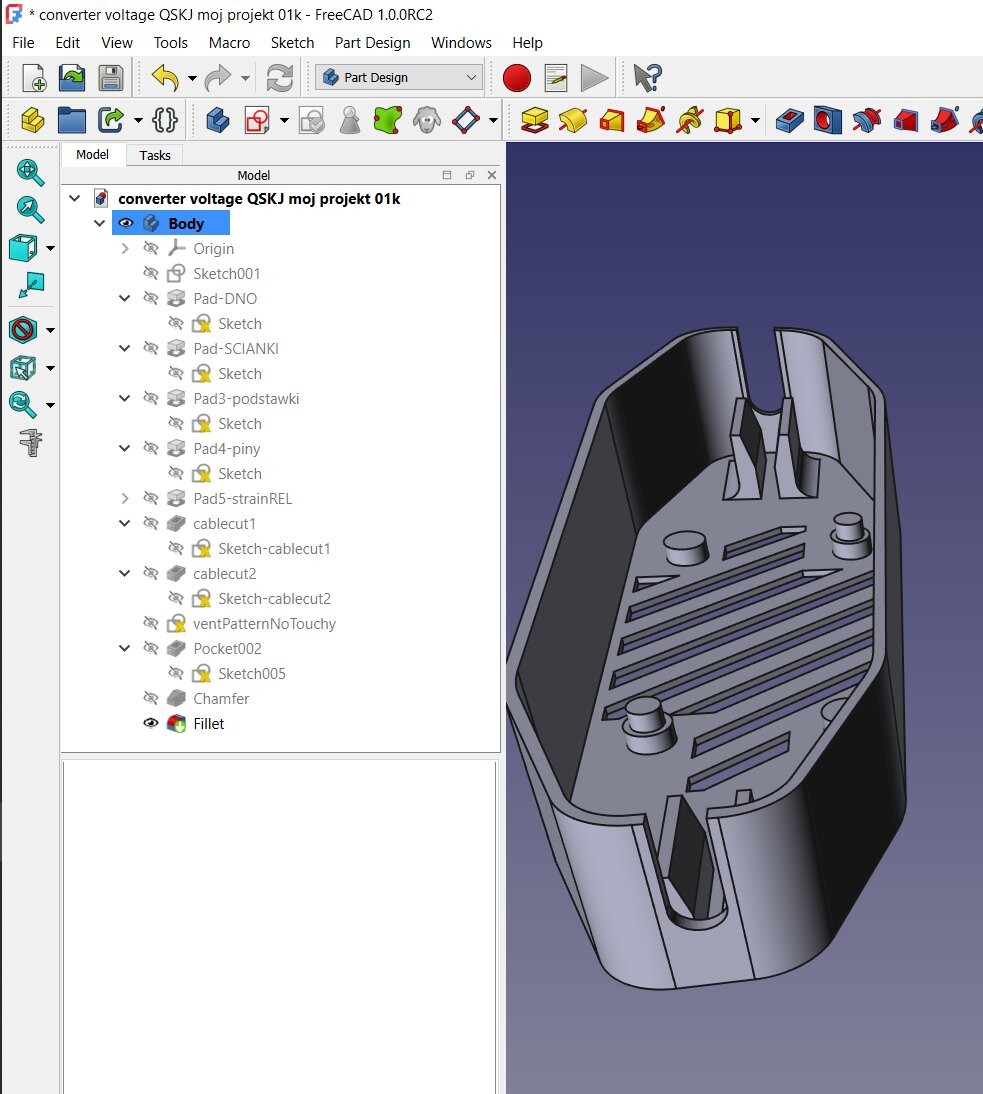Expand the Pad5-strainREL tree node
This screenshot has height=1094, width=983.
(x=125, y=498)
